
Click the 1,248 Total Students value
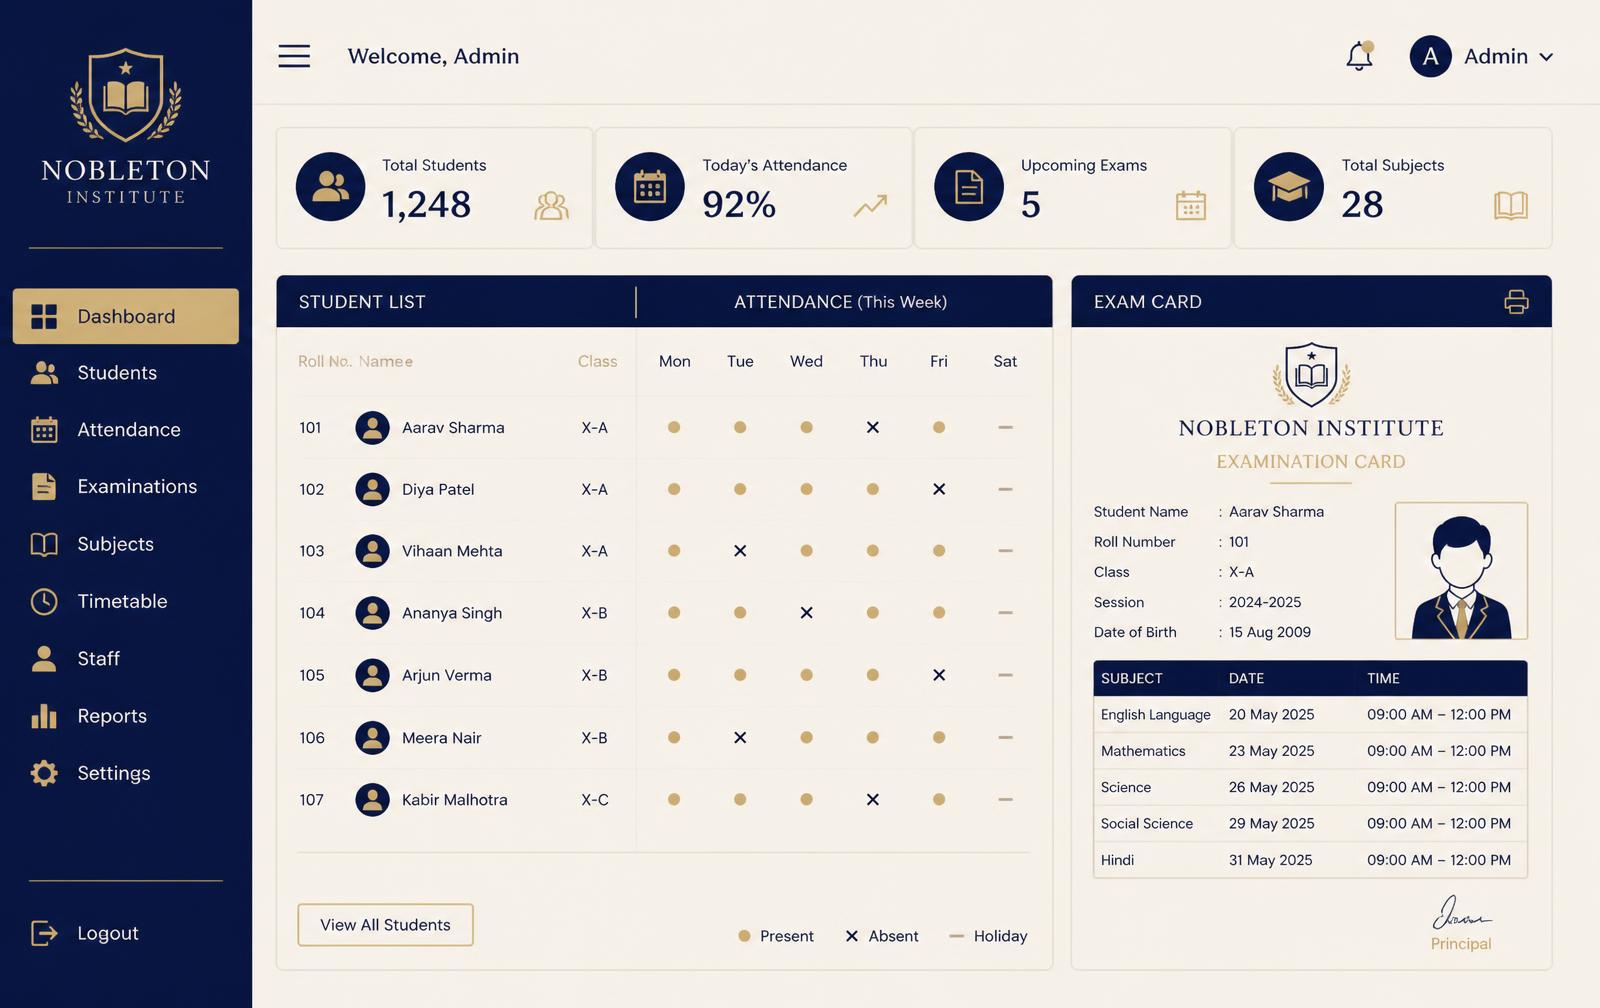[426, 205]
